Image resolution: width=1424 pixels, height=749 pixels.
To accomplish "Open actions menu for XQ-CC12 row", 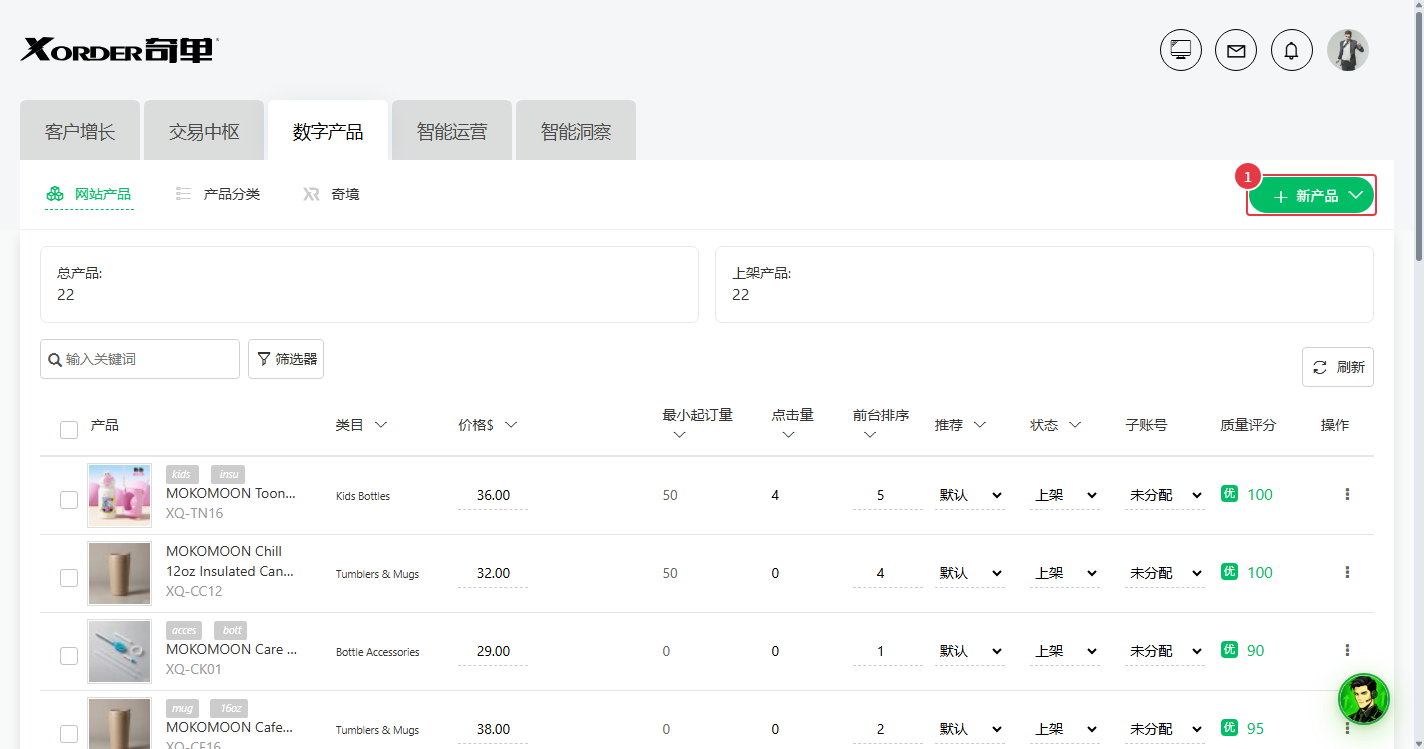I will [1347, 572].
